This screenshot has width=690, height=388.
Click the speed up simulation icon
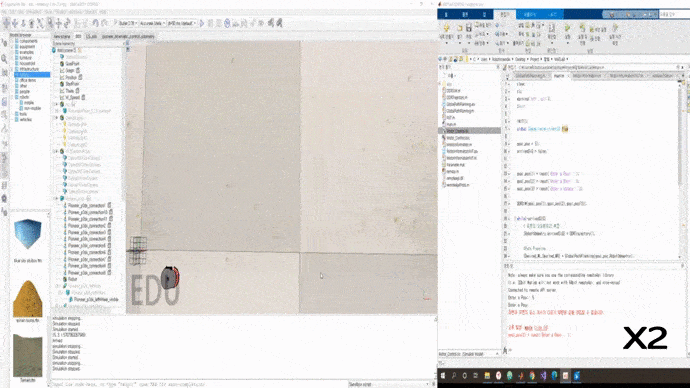point(244,23)
